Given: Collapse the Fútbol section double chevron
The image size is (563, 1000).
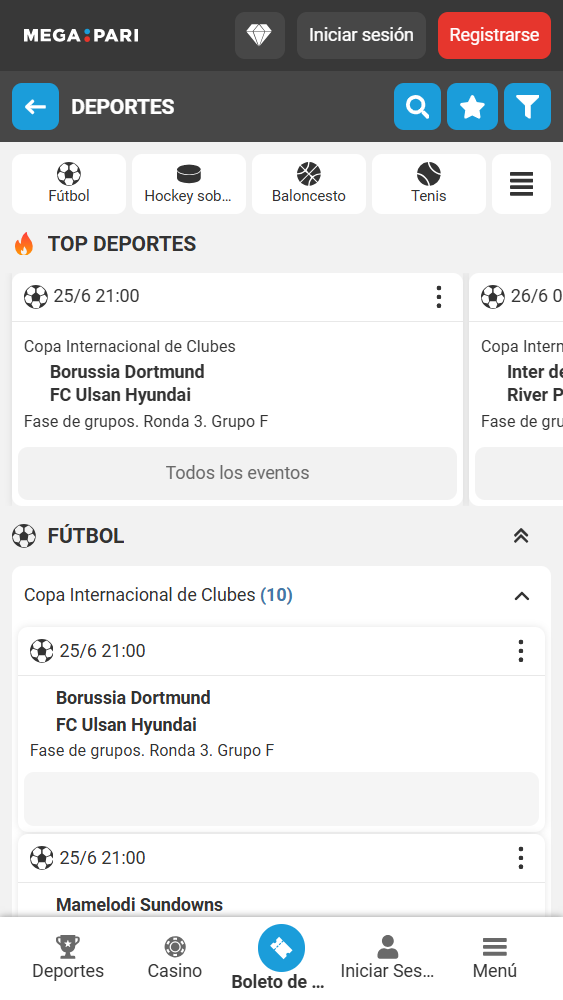Looking at the screenshot, I should pyautogui.click(x=521, y=536).
